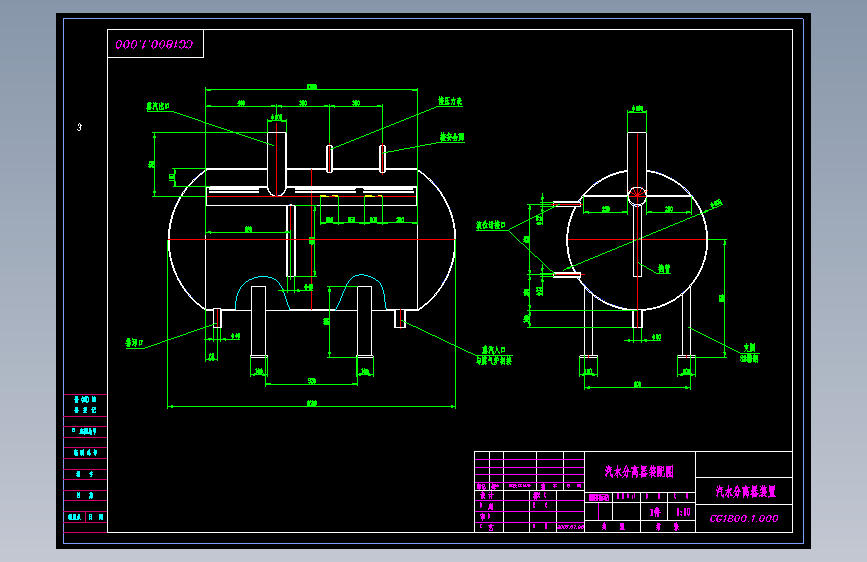Select the 排污口 drain outlet annotation

point(134,343)
